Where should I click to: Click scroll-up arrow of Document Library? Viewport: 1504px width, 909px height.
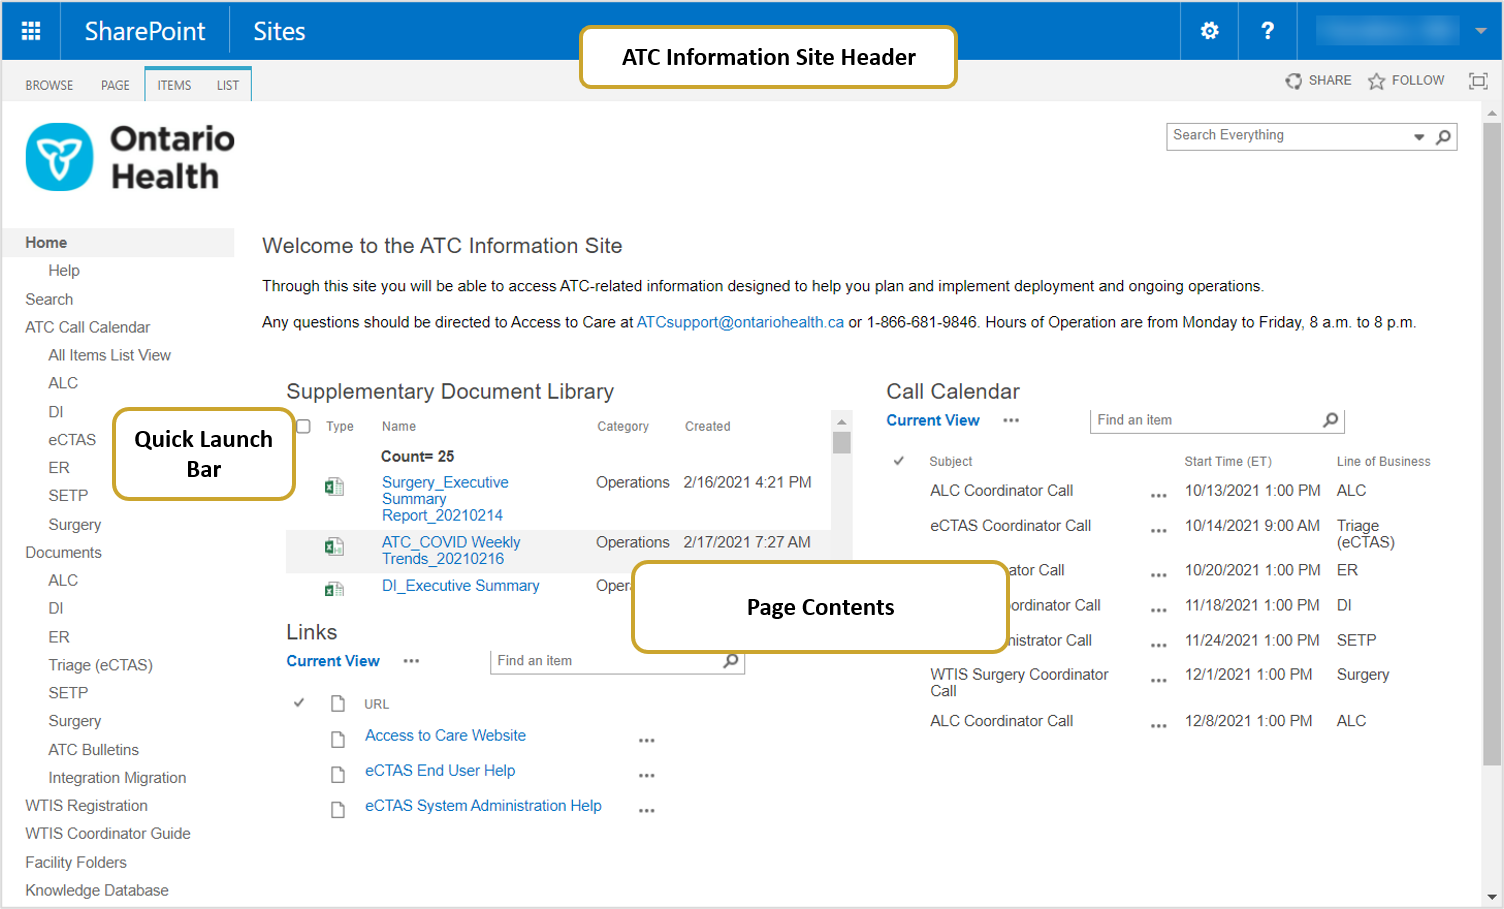tap(842, 422)
